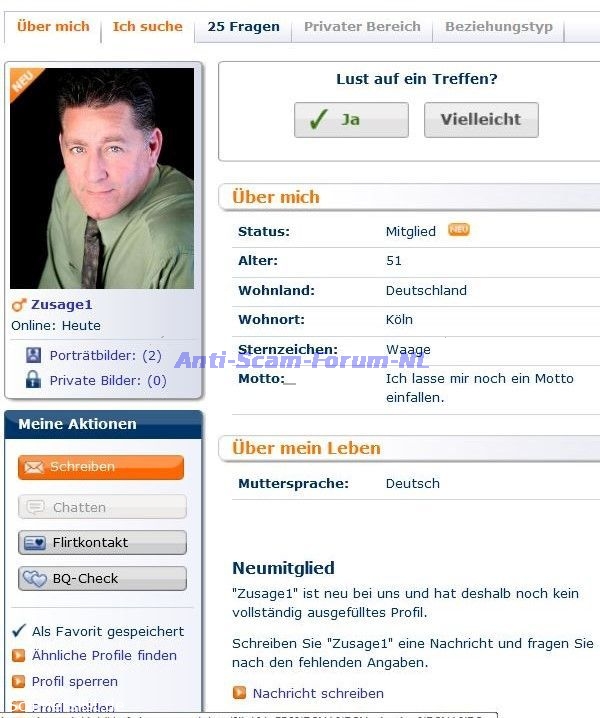Switch to the Ich suche tab
Screen dimensions: 600x718
coord(147,27)
